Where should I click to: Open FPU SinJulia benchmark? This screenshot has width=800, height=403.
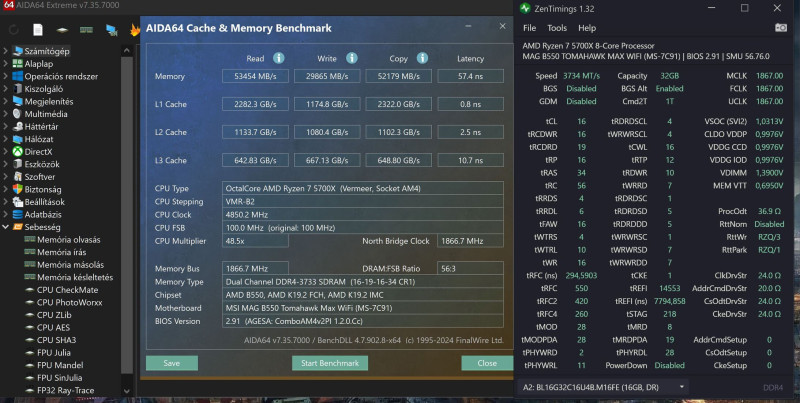pyautogui.click(x=59, y=377)
